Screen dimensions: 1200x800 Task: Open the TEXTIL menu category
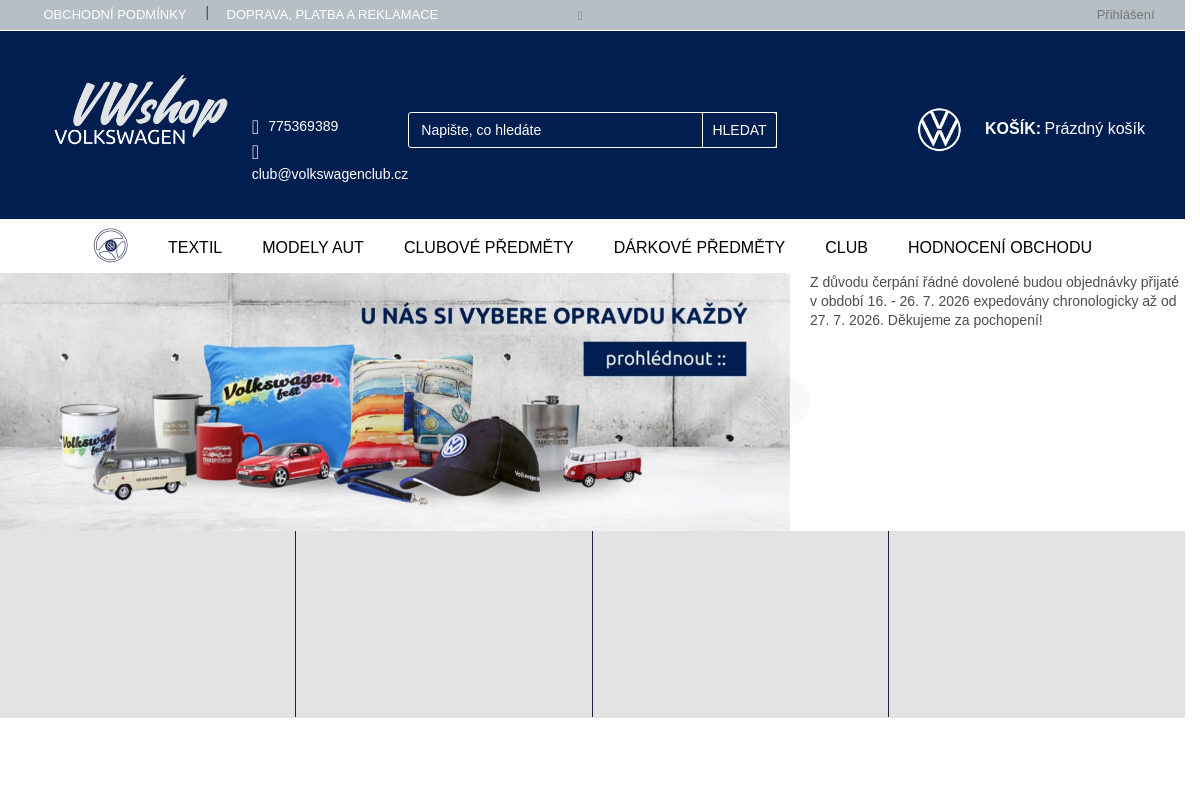[195, 247]
